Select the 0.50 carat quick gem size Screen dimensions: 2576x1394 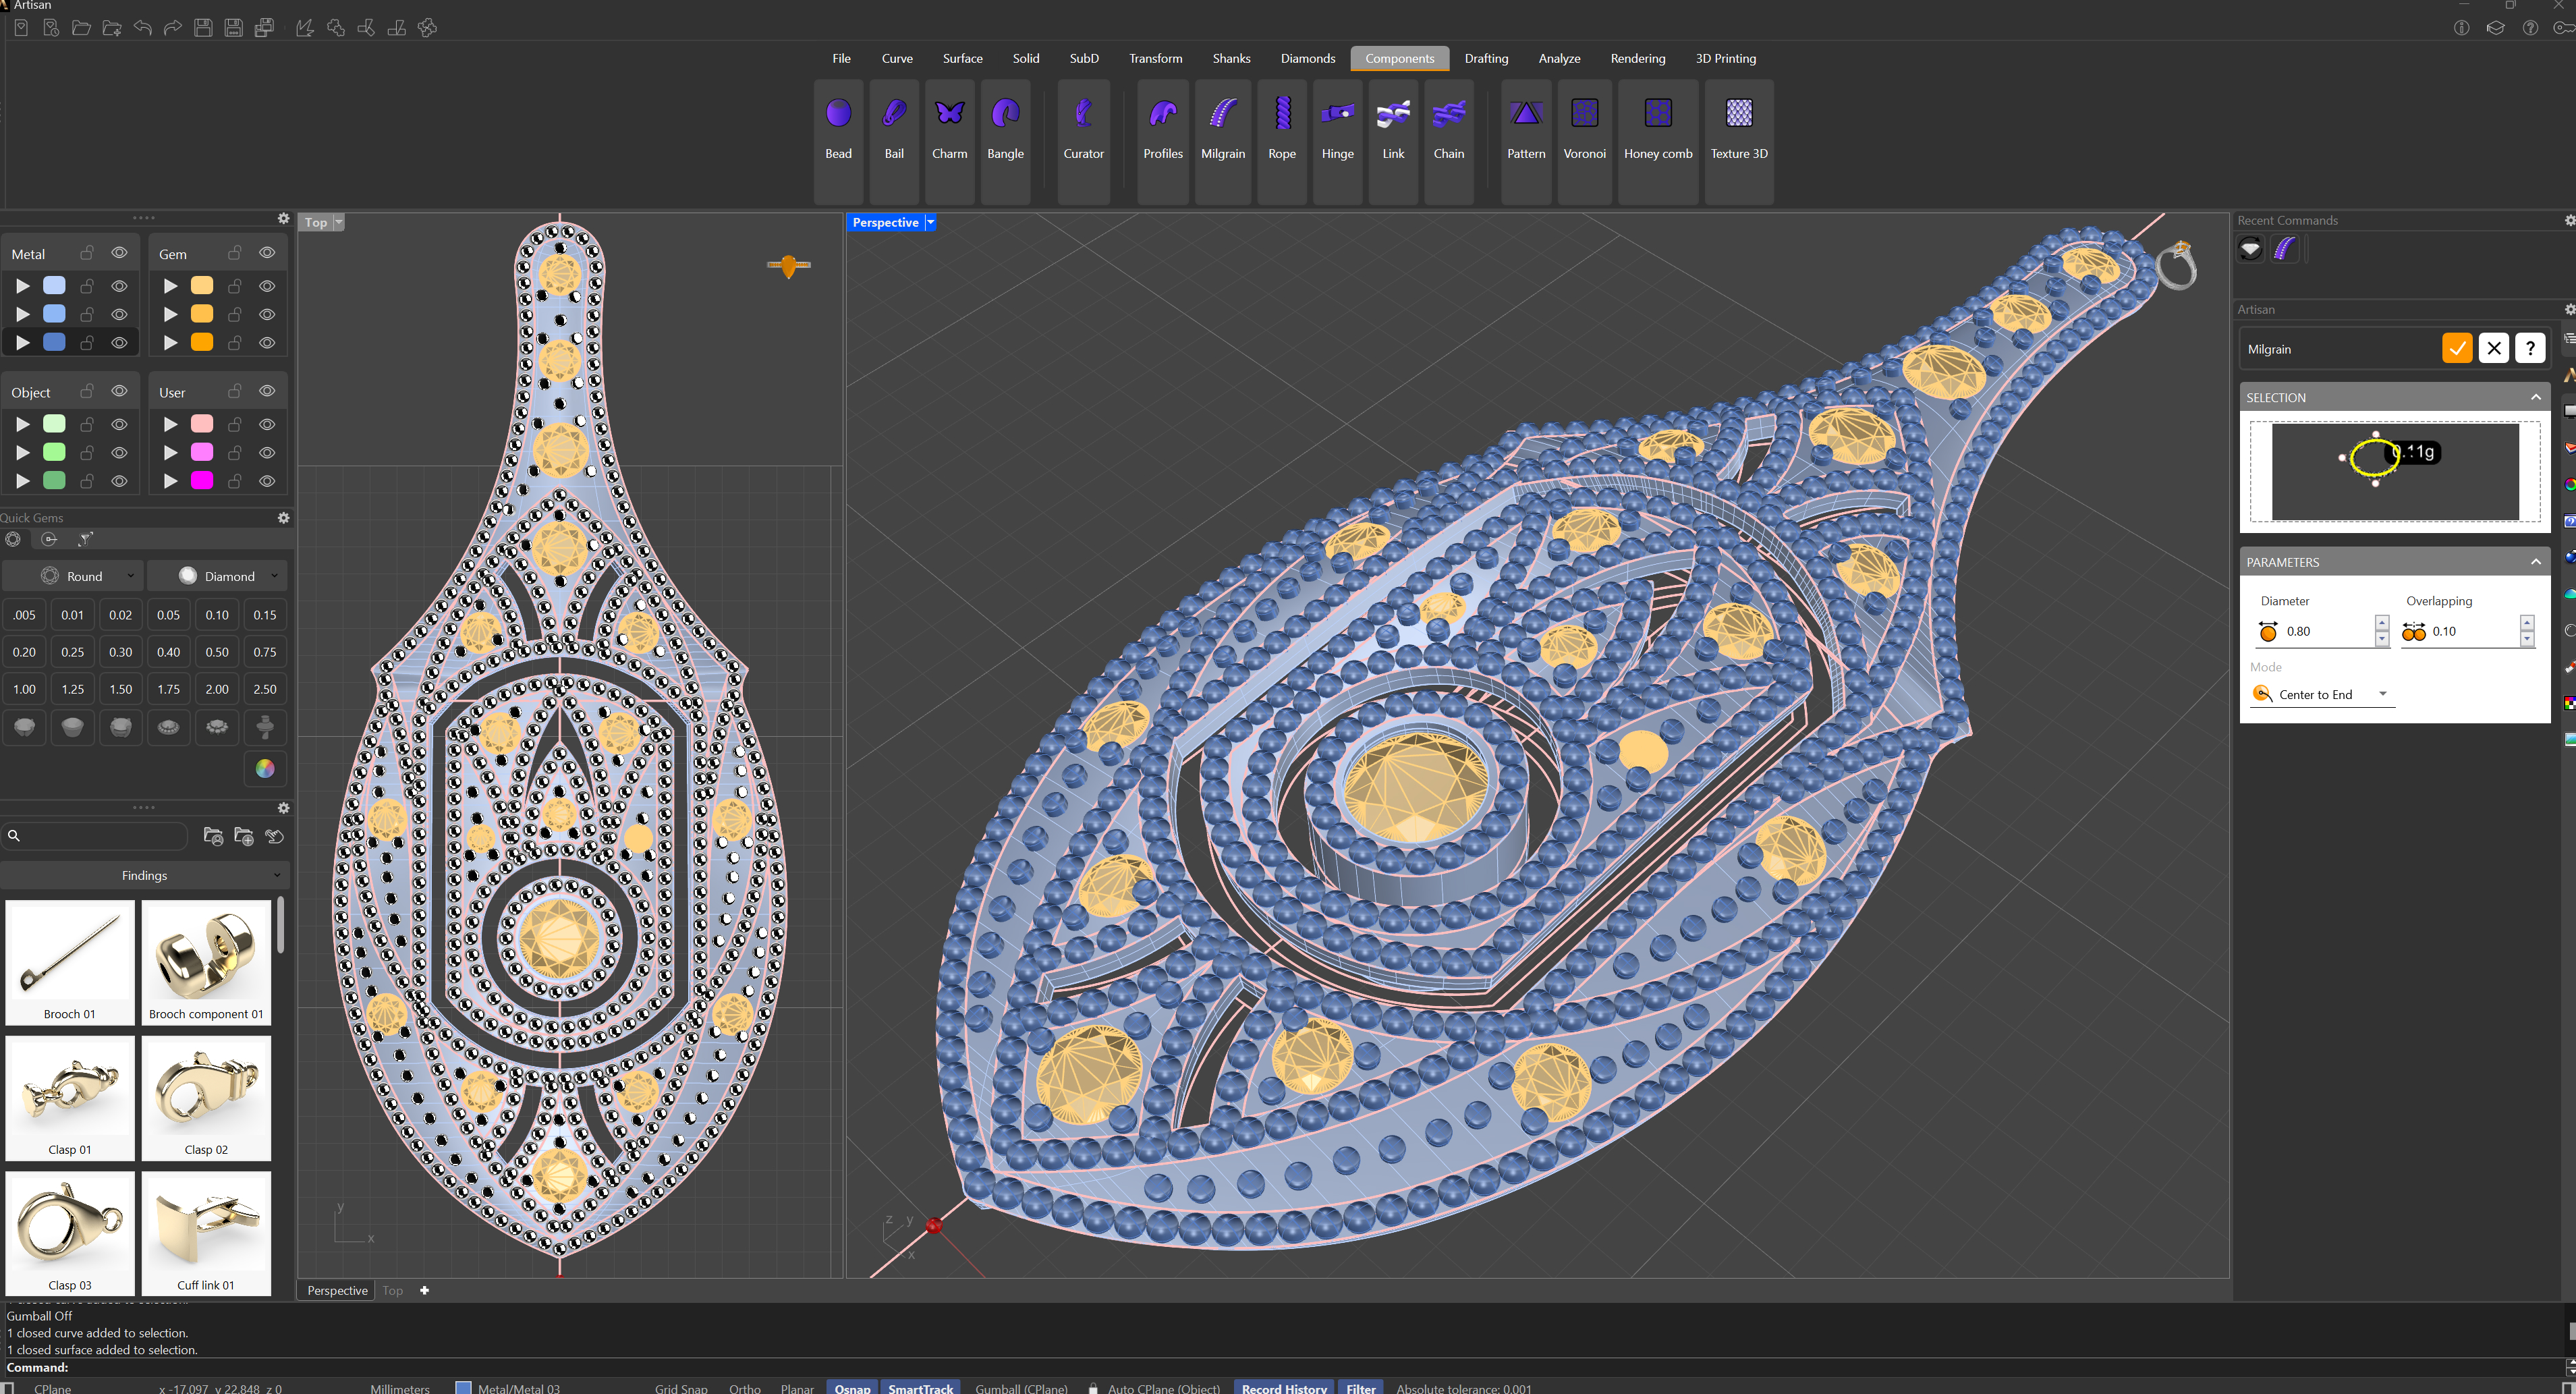pyautogui.click(x=216, y=652)
